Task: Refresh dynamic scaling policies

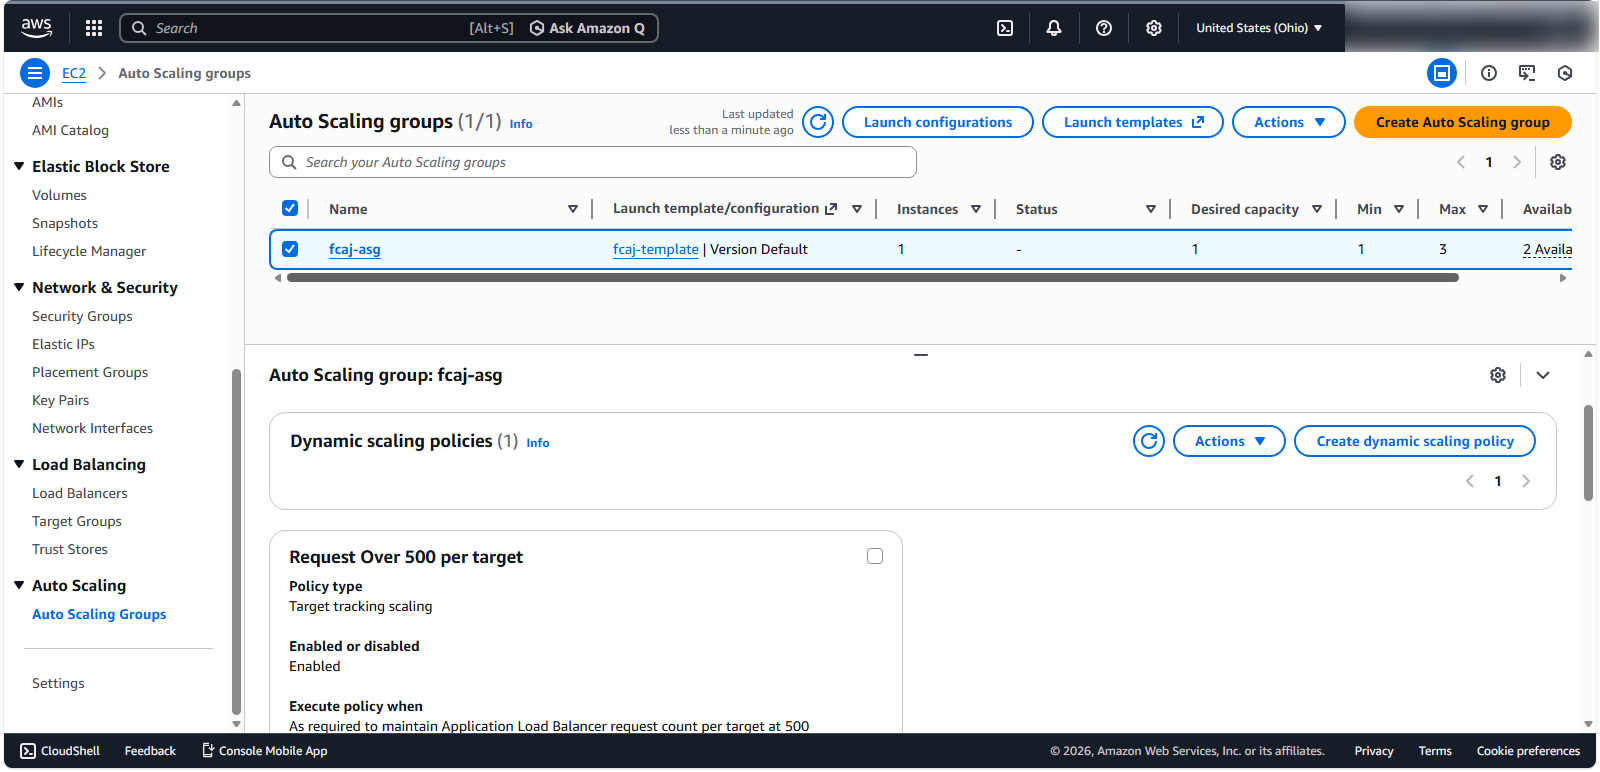Action: pos(1149,441)
